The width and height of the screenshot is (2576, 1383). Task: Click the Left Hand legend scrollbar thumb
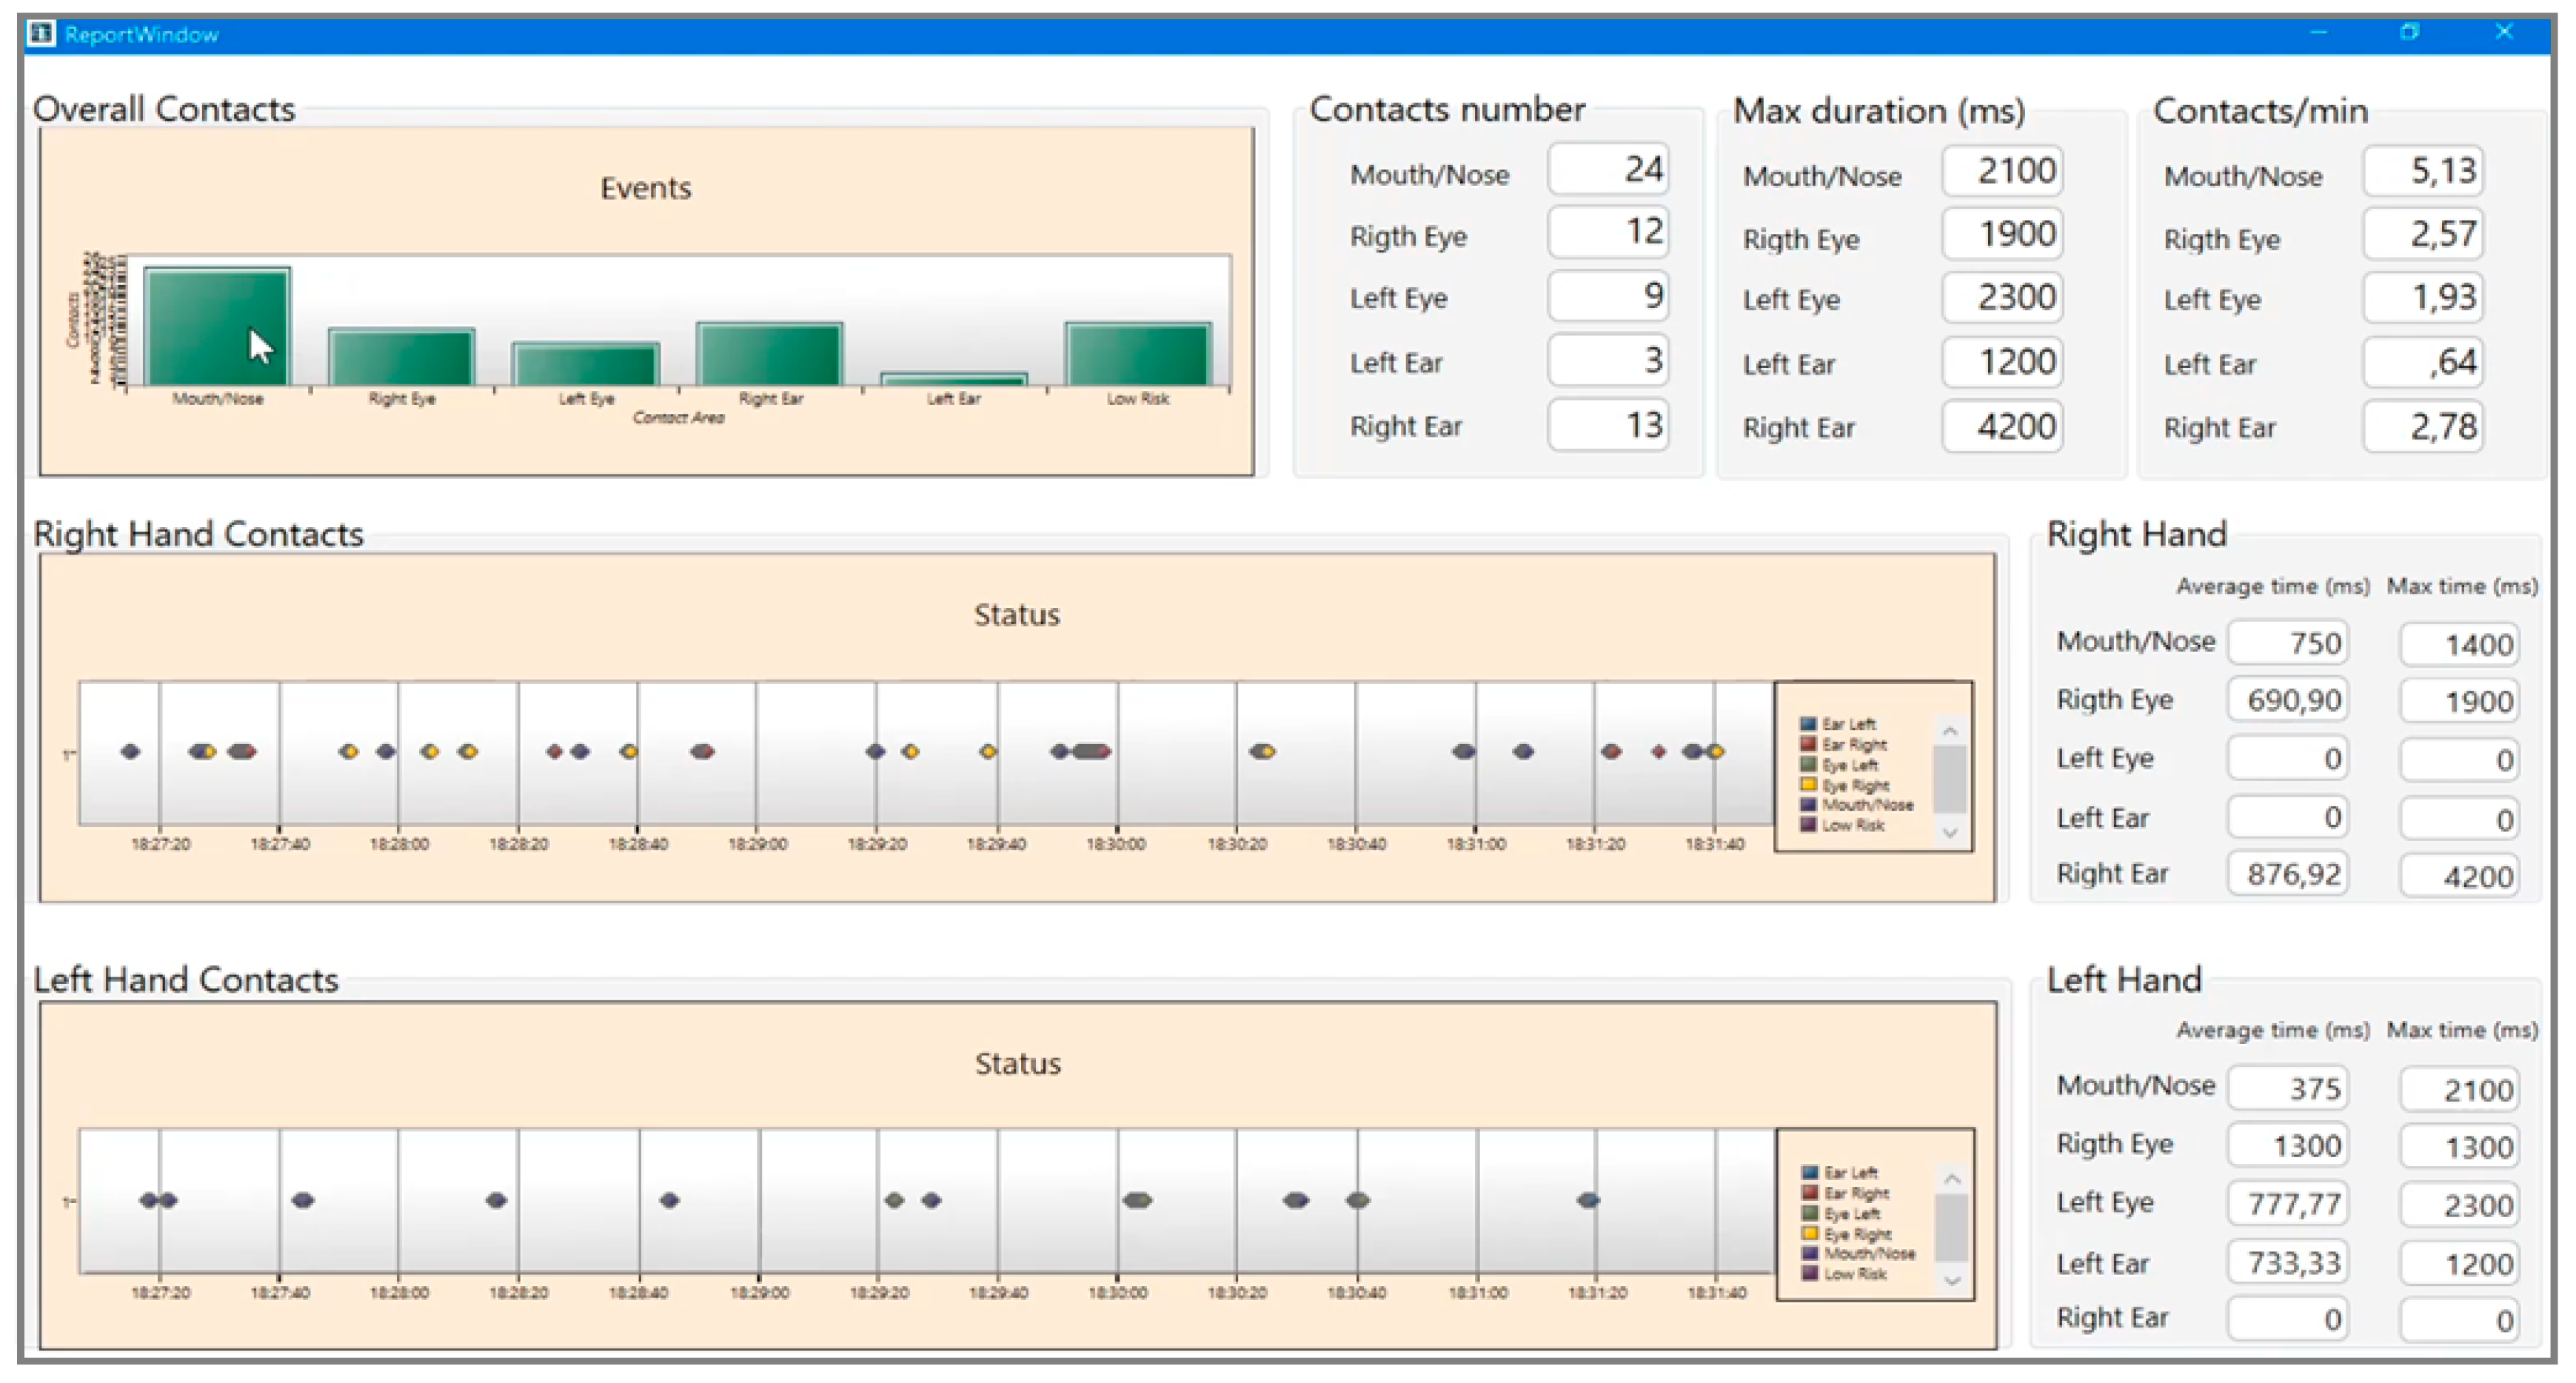pos(1950,1228)
